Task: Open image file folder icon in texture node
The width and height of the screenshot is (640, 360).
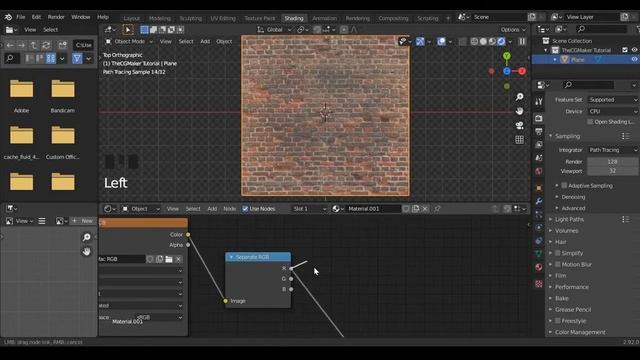Action: coord(169,259)
